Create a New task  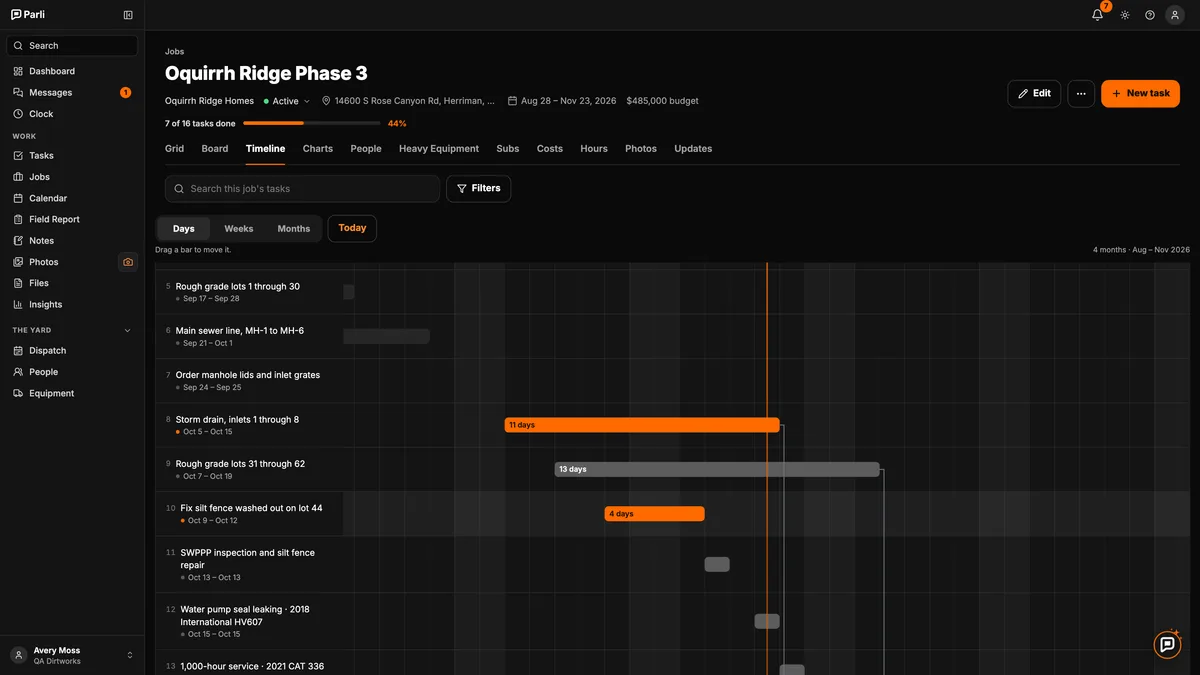[1141, 93]
